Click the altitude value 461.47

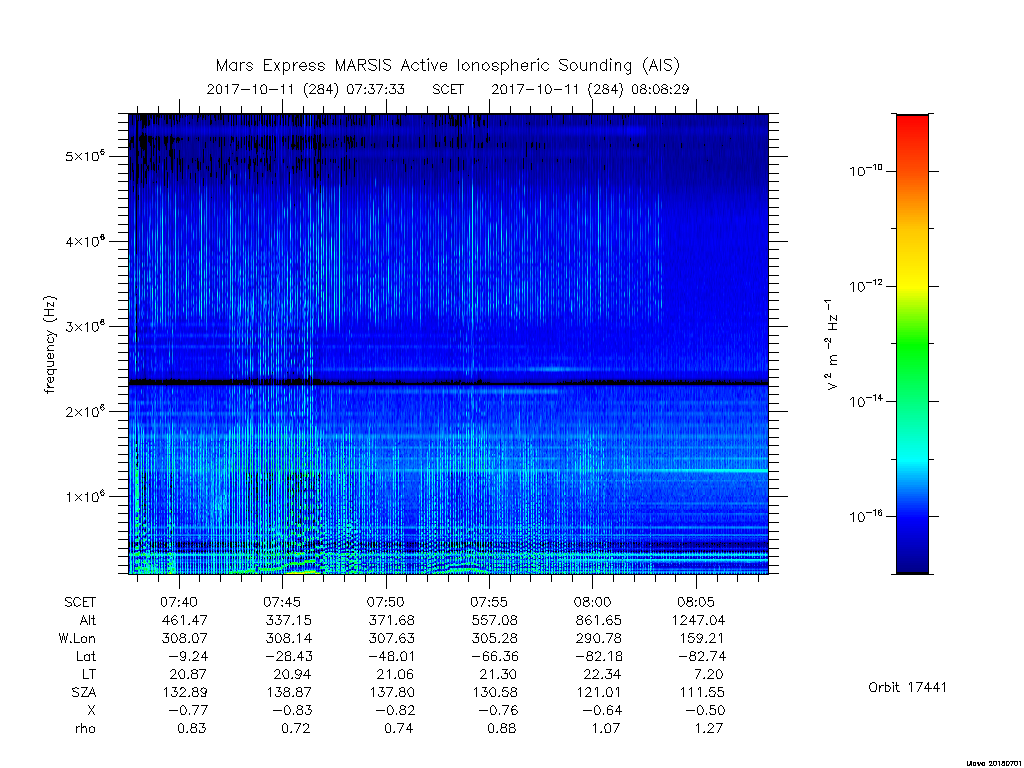coord(184,620)
